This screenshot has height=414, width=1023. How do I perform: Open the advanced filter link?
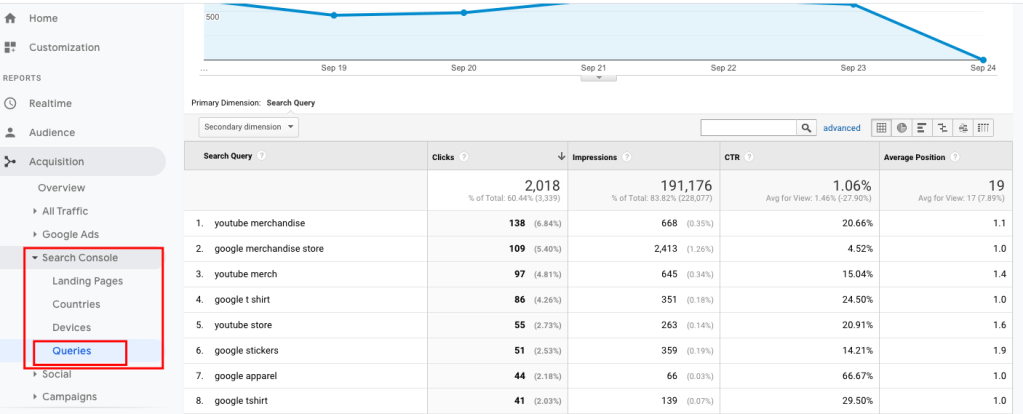coord(841,128)
